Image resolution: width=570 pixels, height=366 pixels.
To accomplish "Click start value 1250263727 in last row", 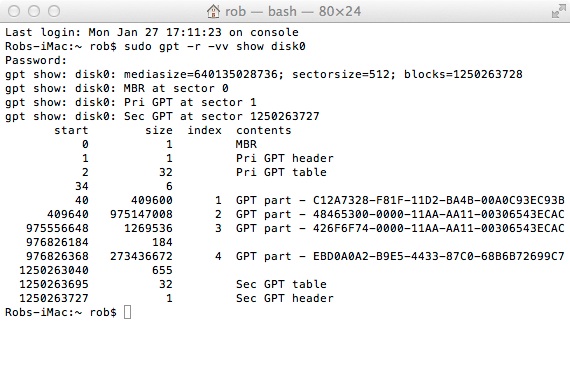I will [x=54, y=298].
